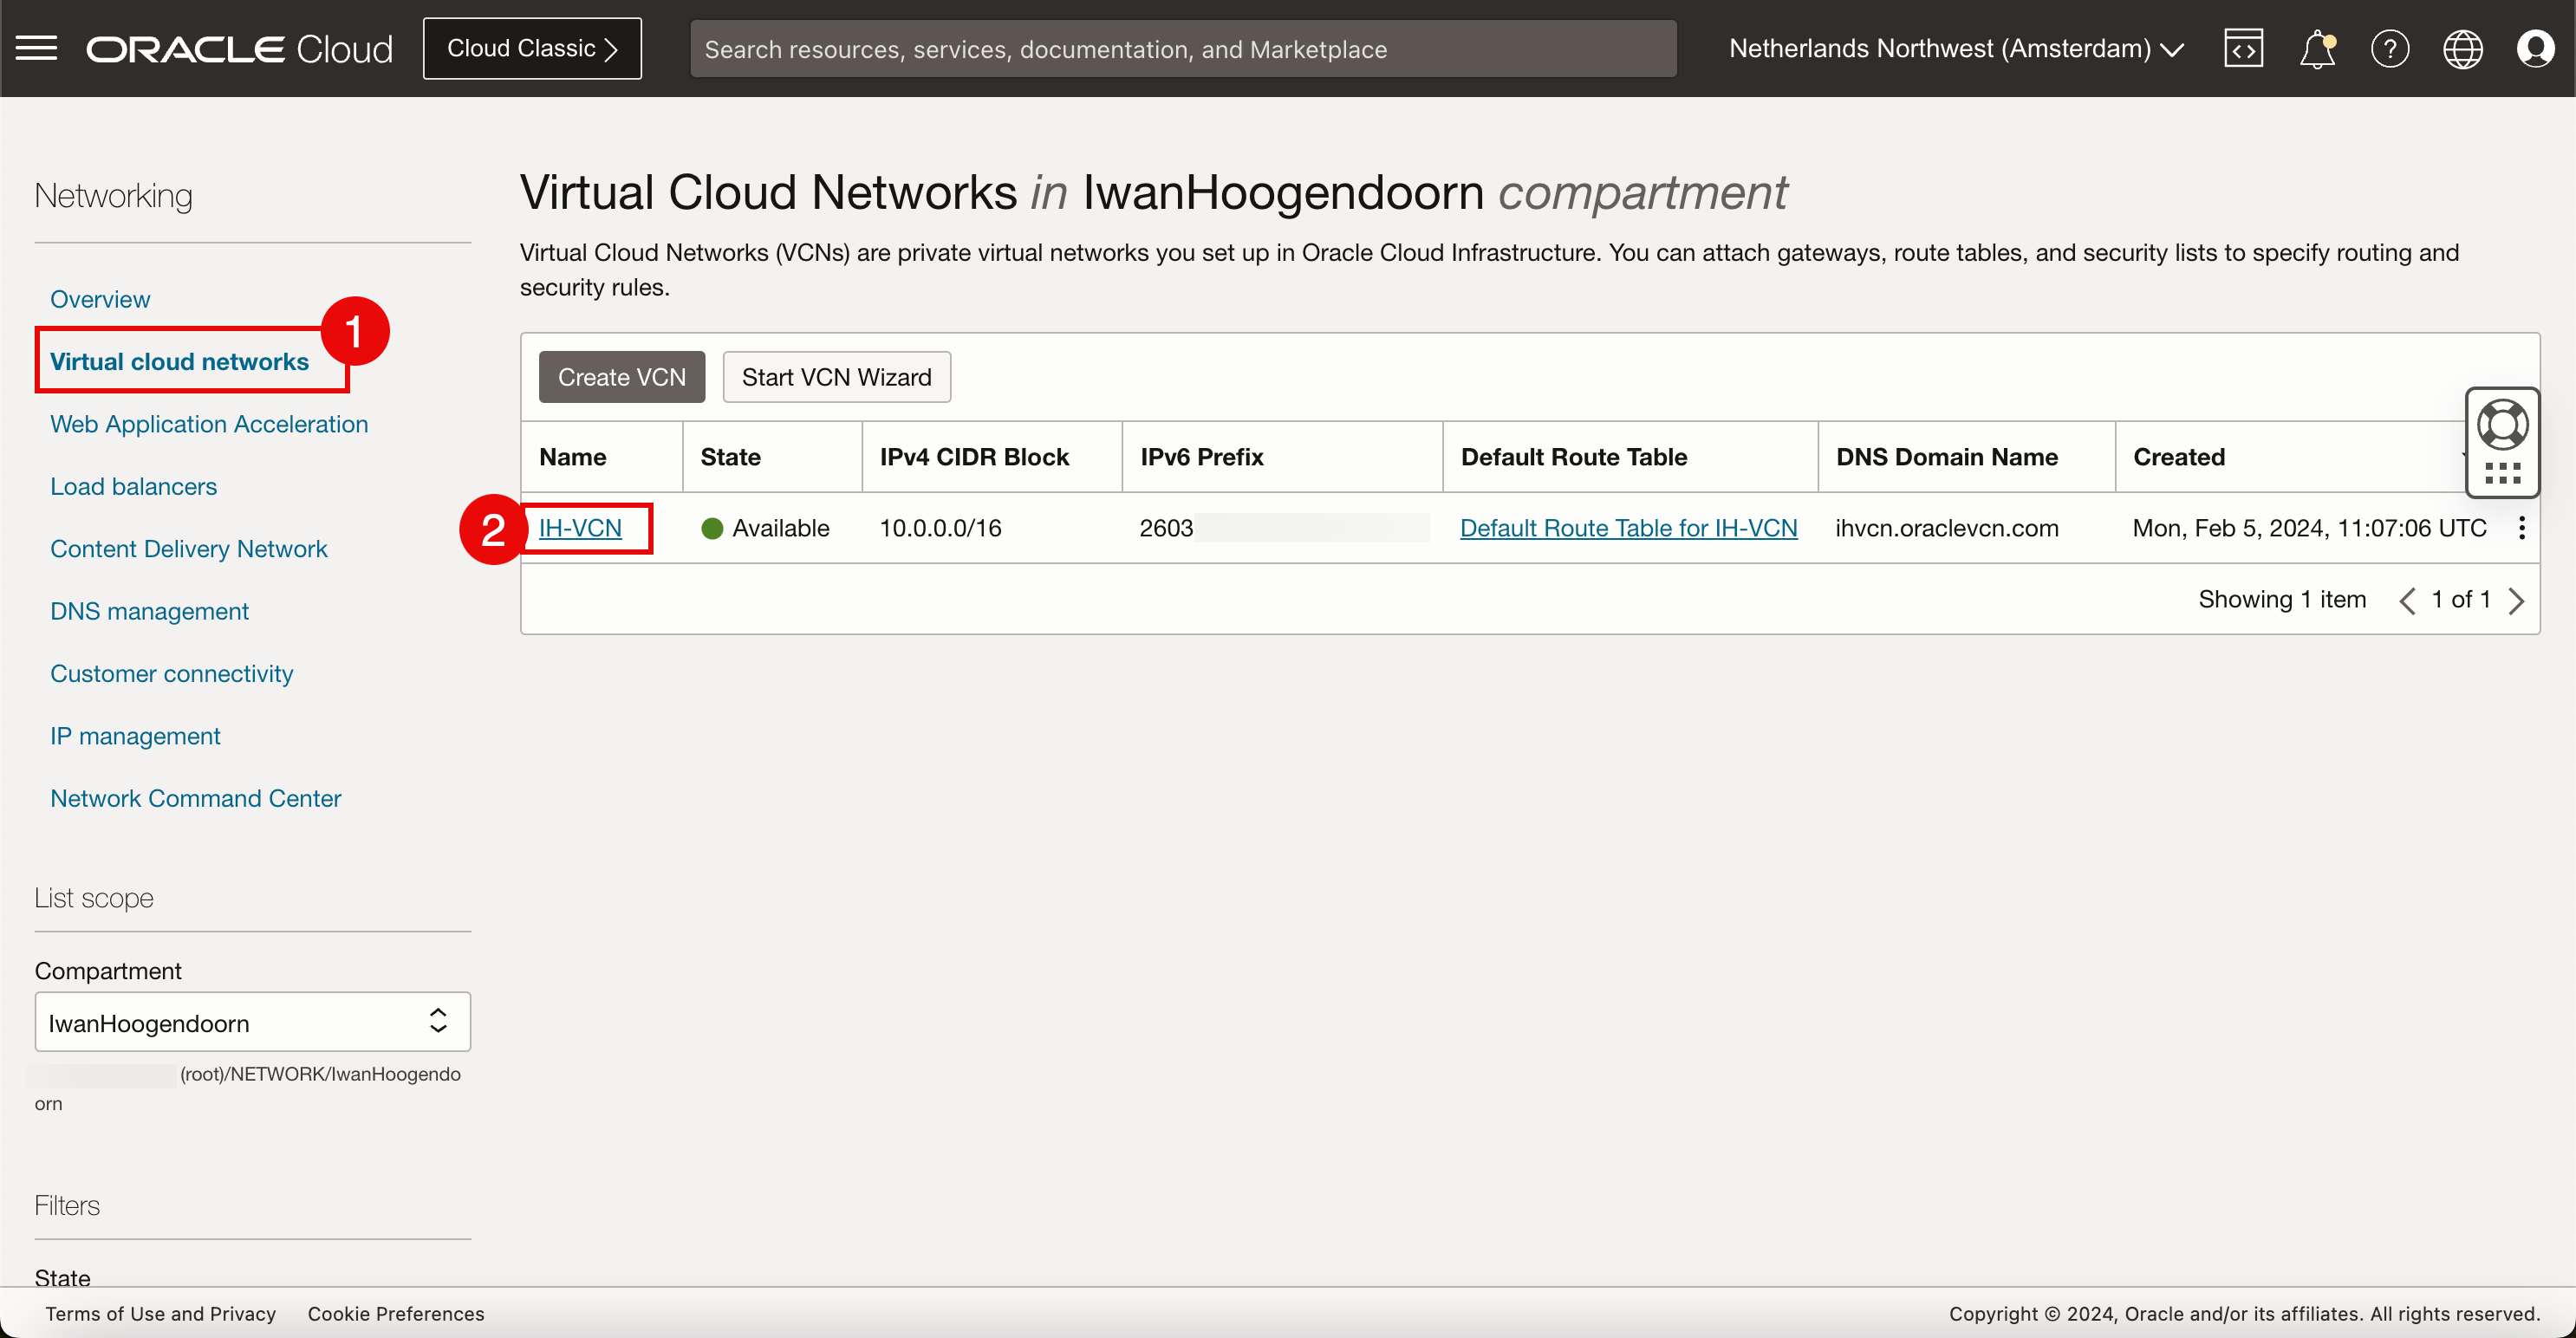Open DNS management from the sidebar
The width and height of the screenshot is (2576, 1338).
[149, 611]
